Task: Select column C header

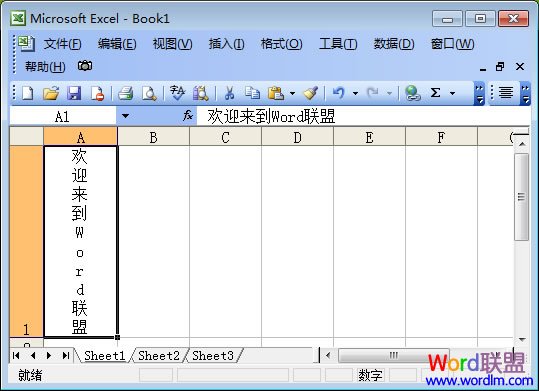Action: pyautogui.click(x=226, y=137)
